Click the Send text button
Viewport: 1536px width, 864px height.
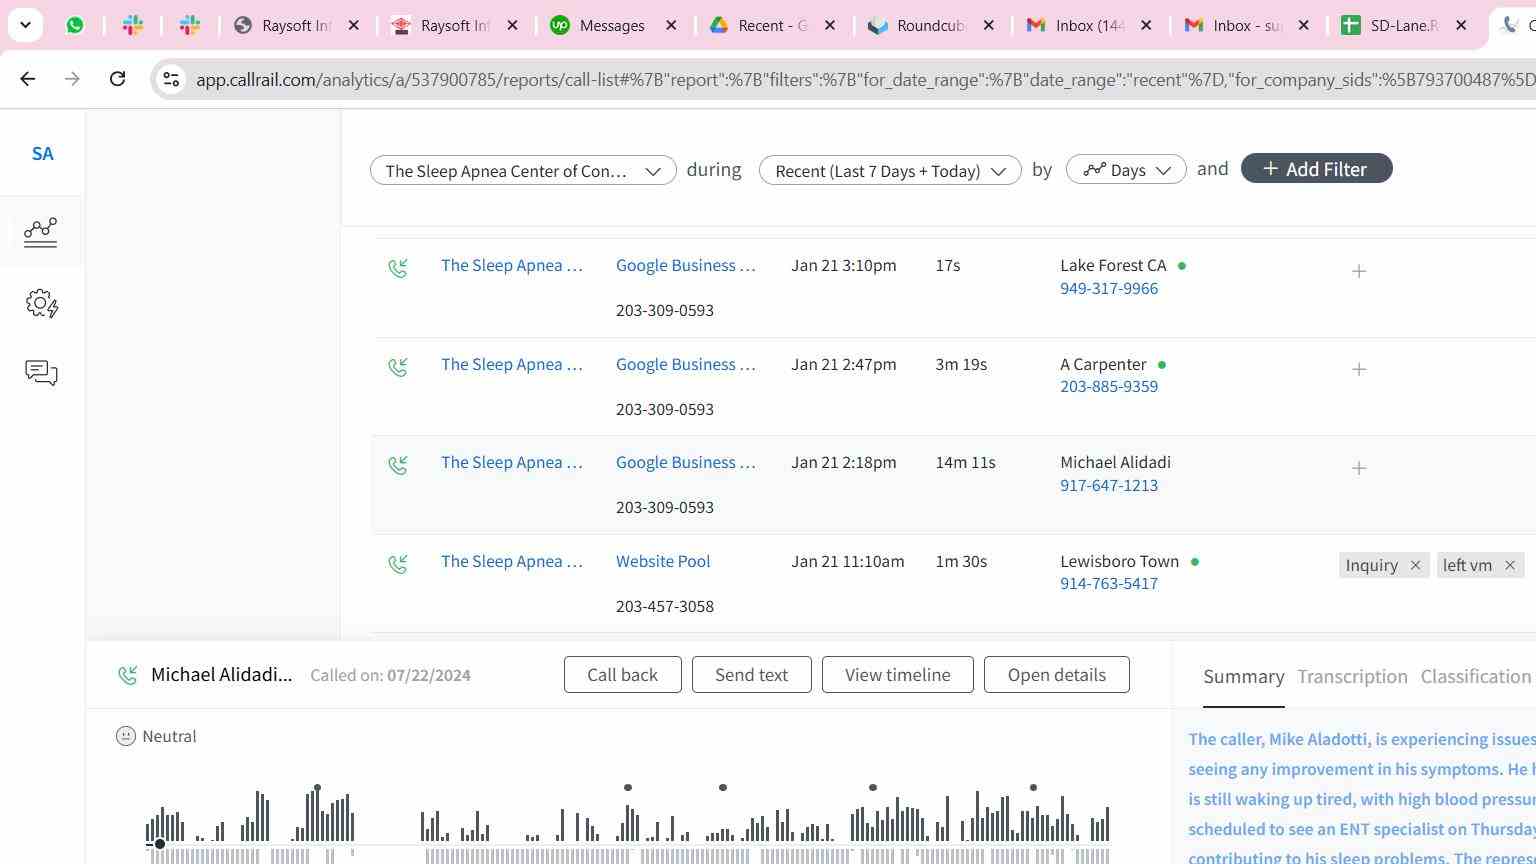click(751, 675)
